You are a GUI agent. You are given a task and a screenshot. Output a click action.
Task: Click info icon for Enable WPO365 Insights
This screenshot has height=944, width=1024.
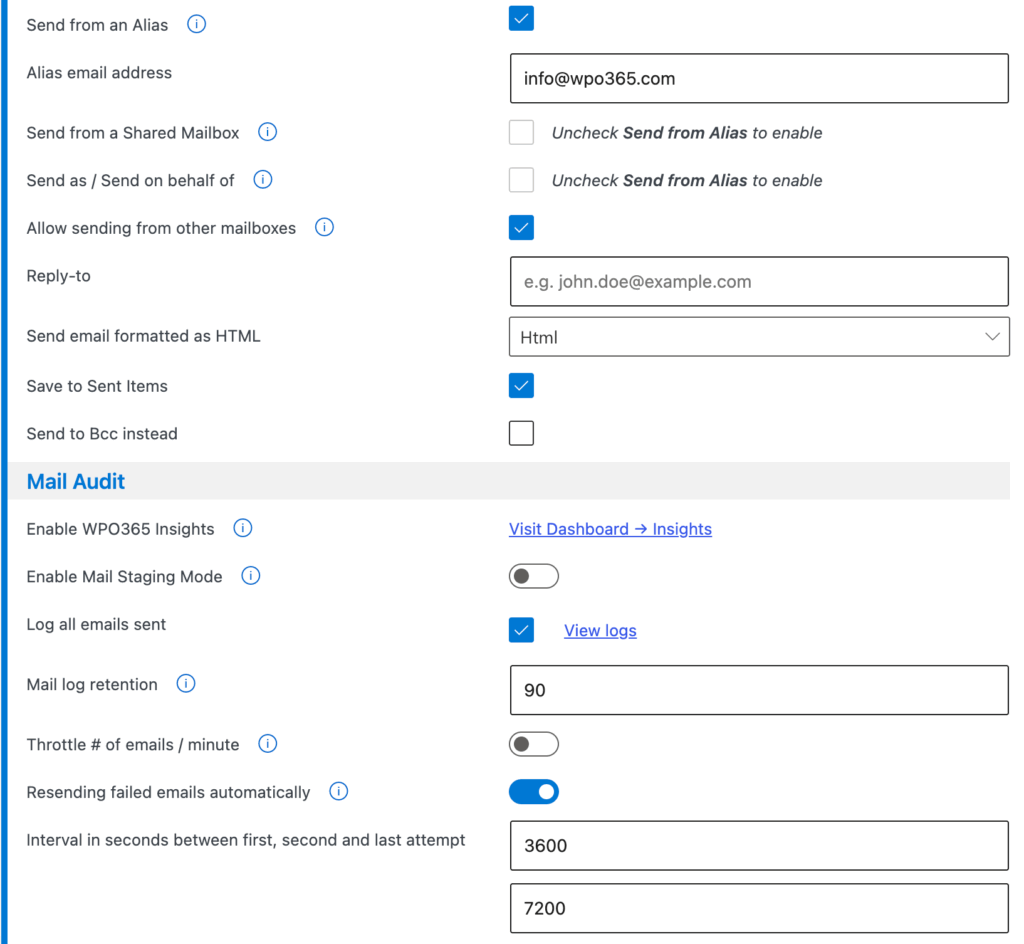coord(243,528)
